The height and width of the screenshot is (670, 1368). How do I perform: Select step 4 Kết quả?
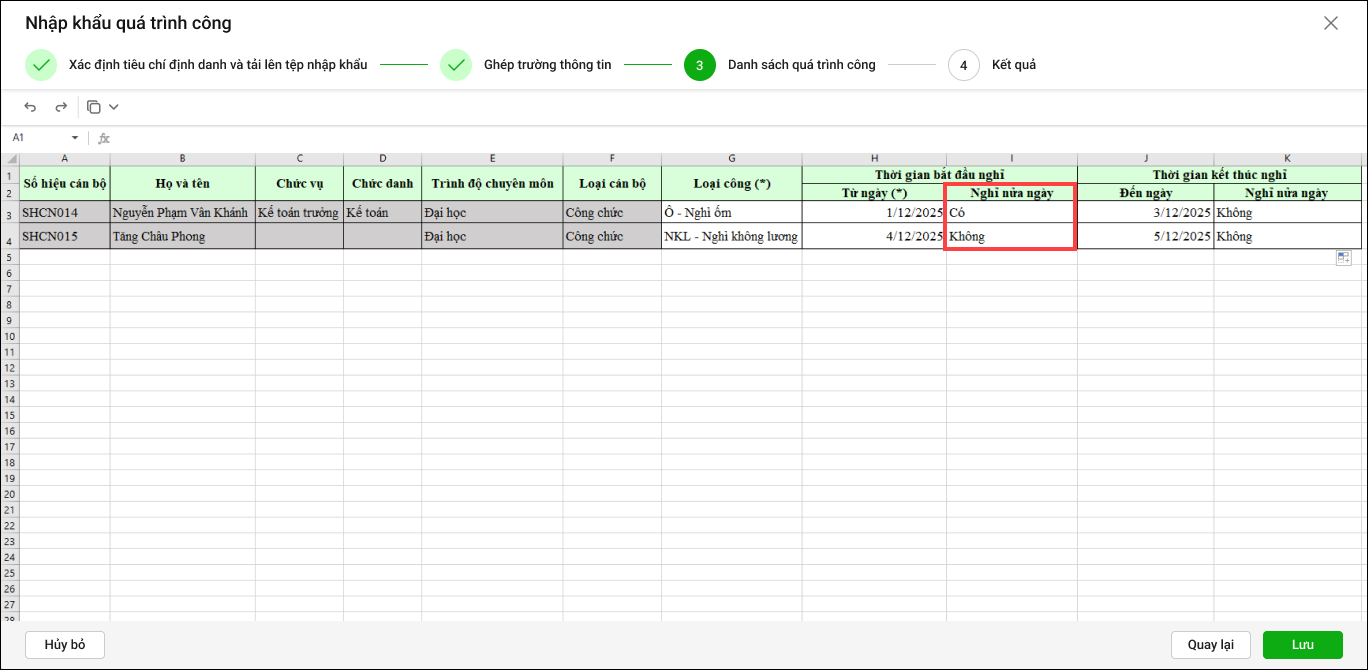[963, 65]
